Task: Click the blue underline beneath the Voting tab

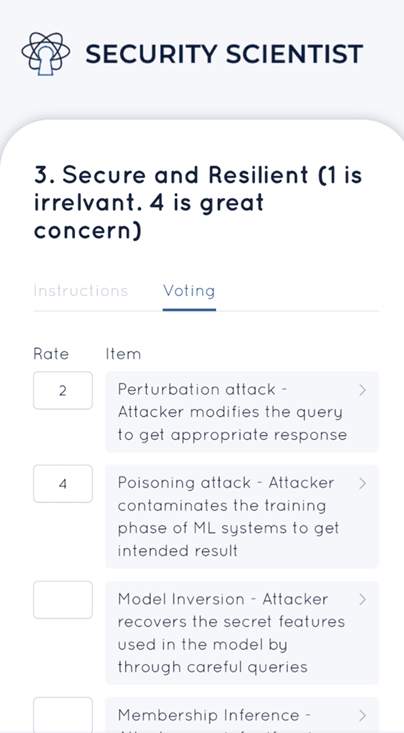Action: (x=189, y=309)
